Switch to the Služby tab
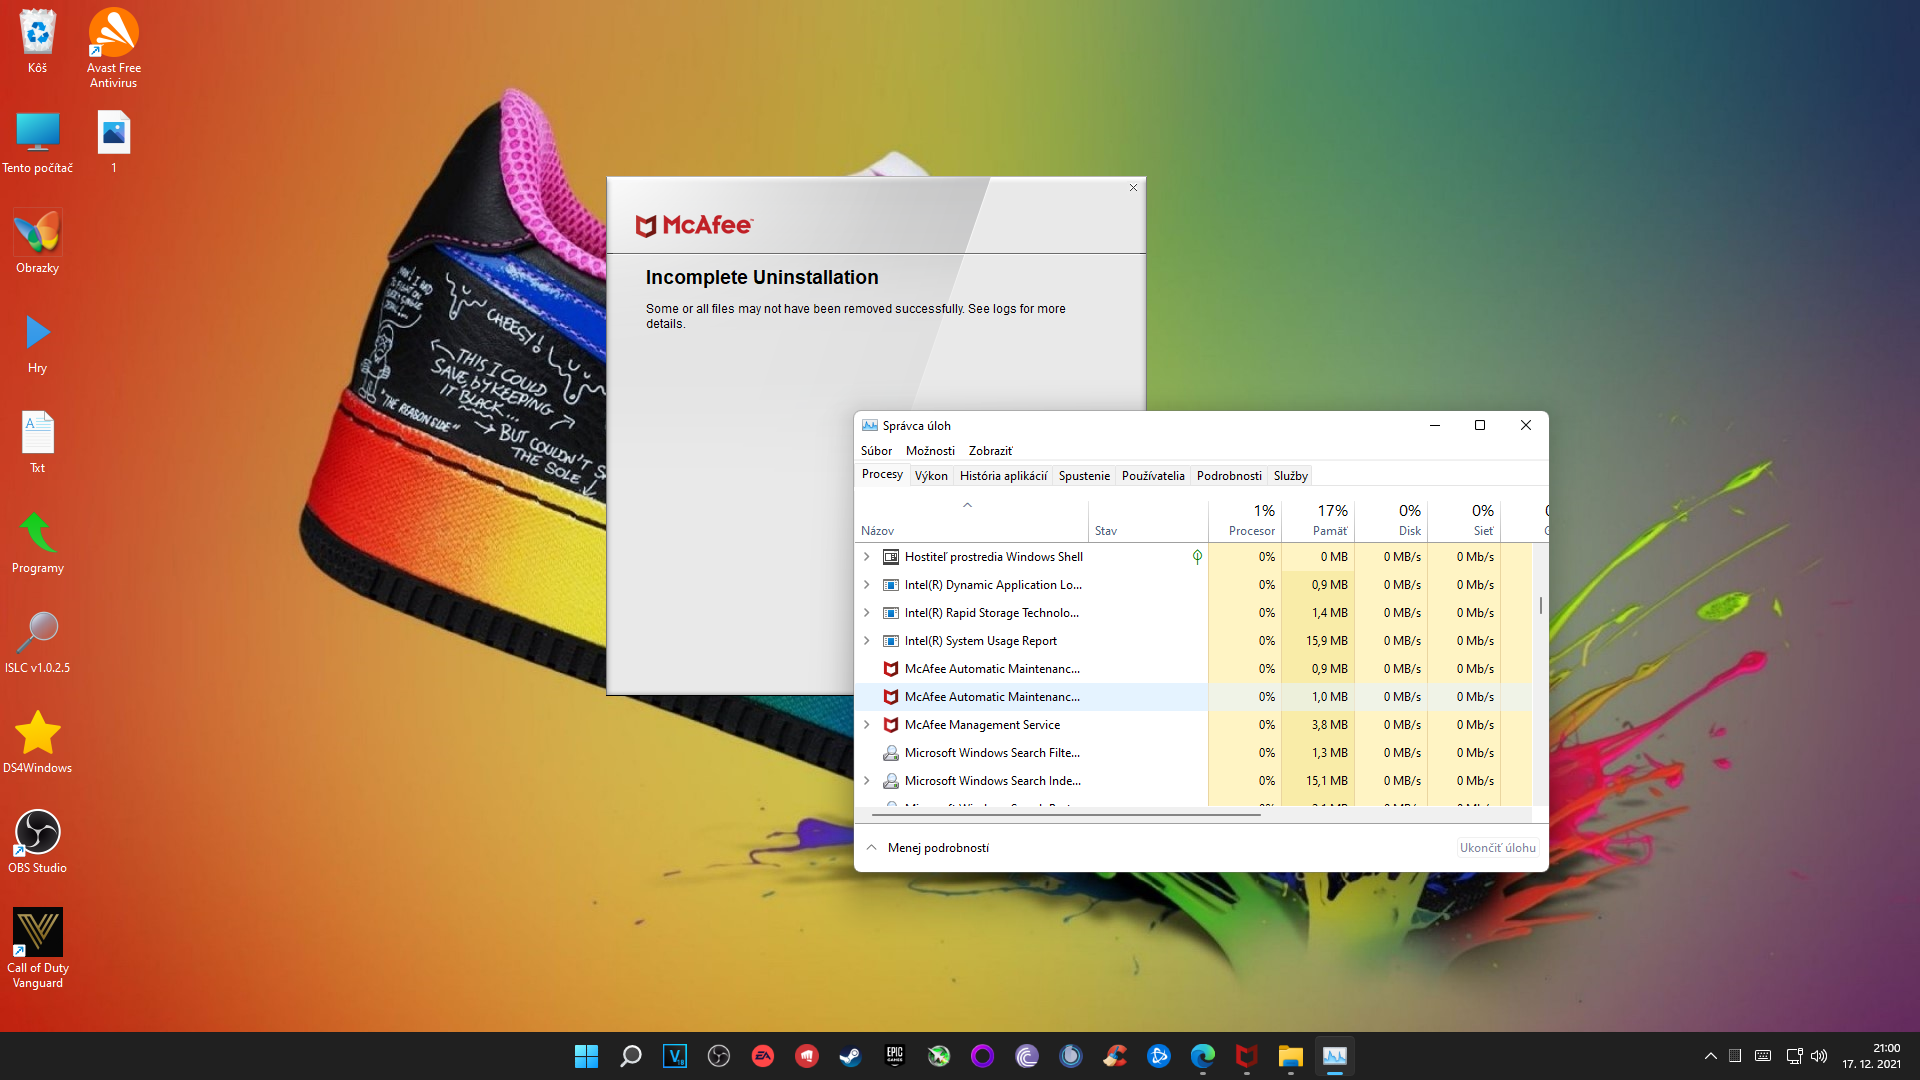 click(1290, 476)
